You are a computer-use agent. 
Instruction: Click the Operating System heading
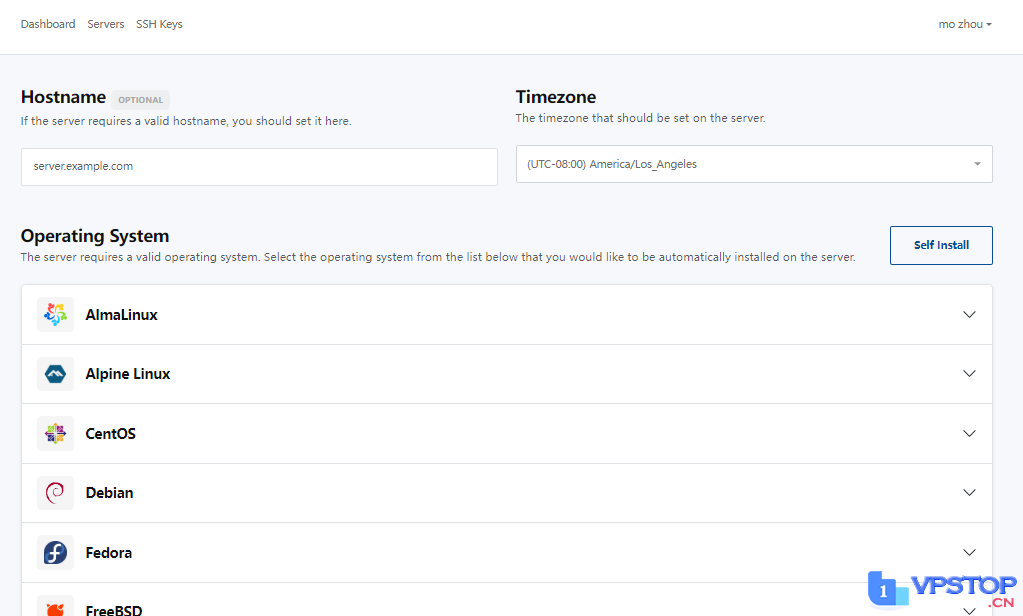click(x=95, y=236)
